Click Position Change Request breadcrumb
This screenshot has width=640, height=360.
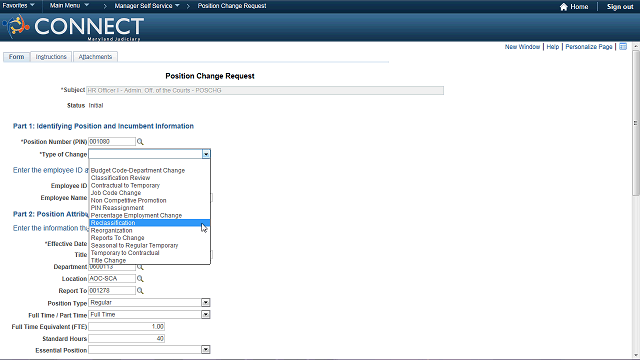(232, 6)
